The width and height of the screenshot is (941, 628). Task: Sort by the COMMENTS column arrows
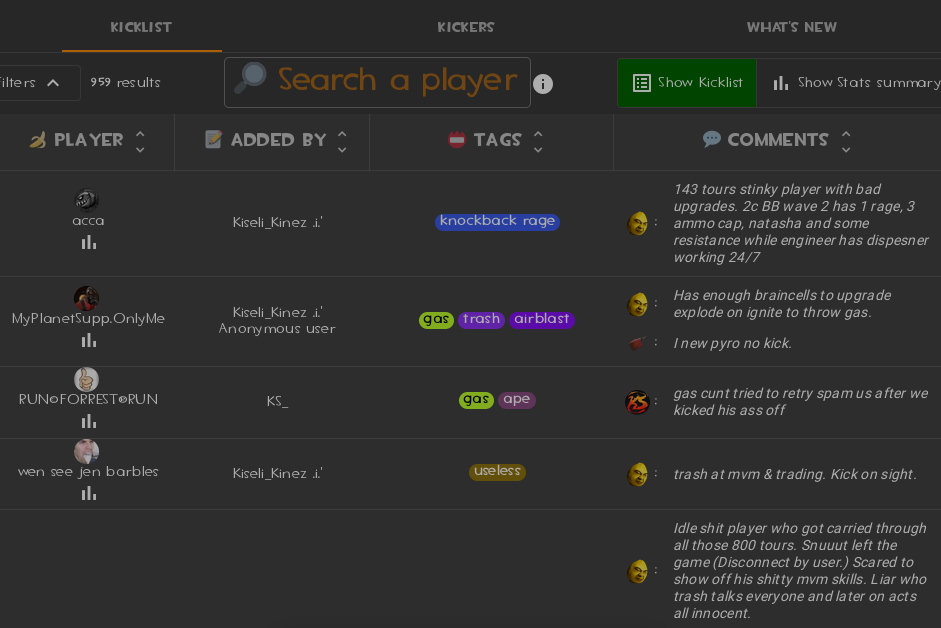coord(846,142)
